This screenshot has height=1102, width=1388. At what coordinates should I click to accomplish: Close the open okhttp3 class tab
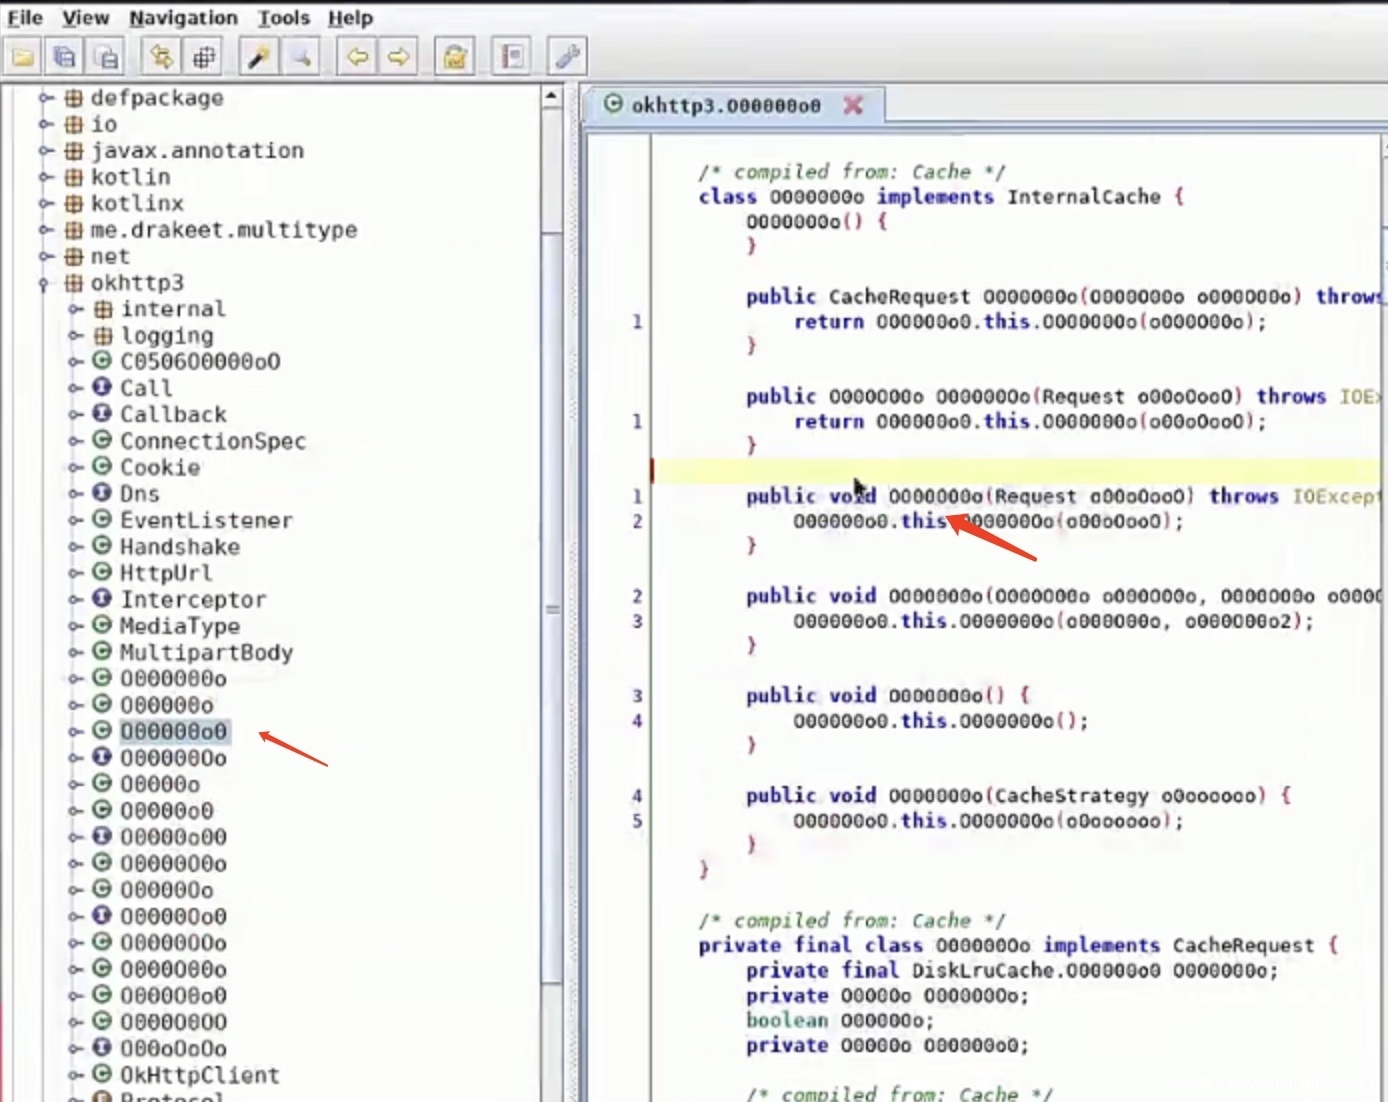click(x=853, y=105)
